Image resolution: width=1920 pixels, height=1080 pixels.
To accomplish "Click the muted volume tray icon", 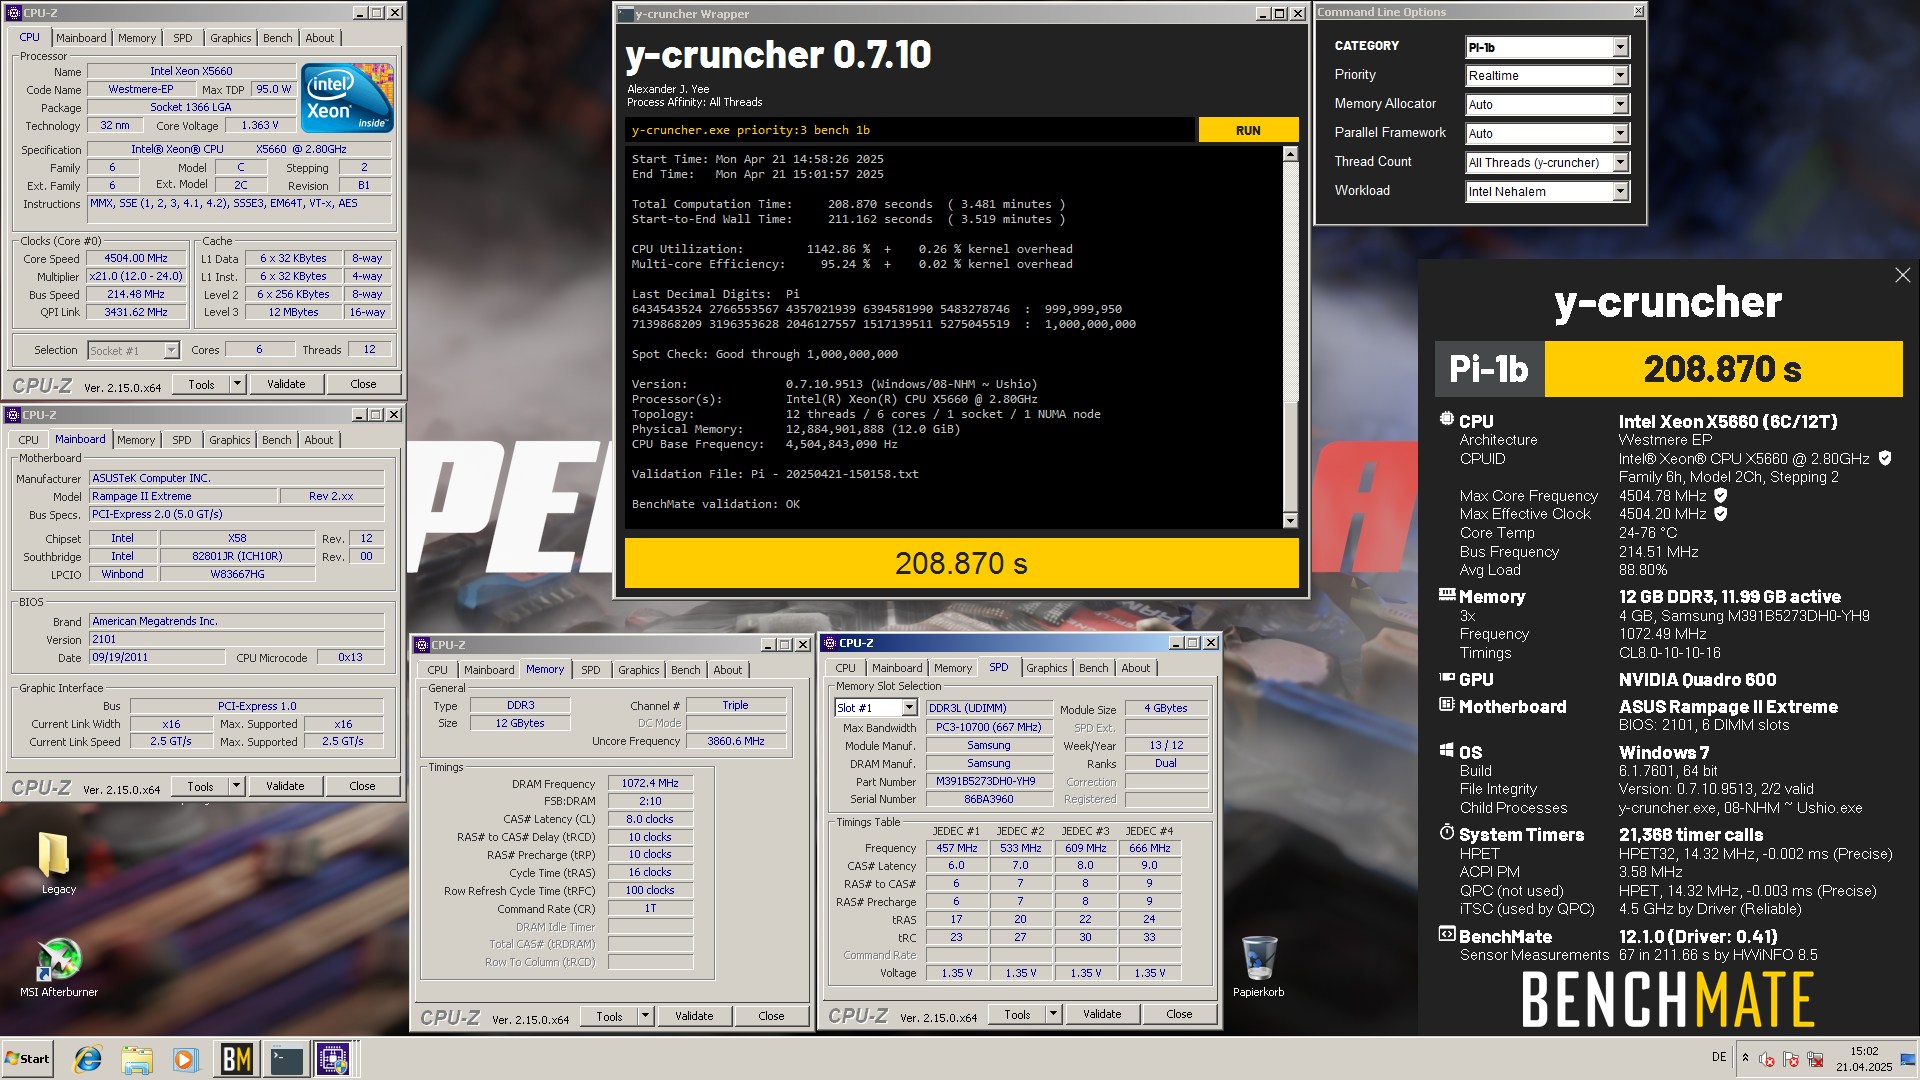I will click(1767, 1058).
